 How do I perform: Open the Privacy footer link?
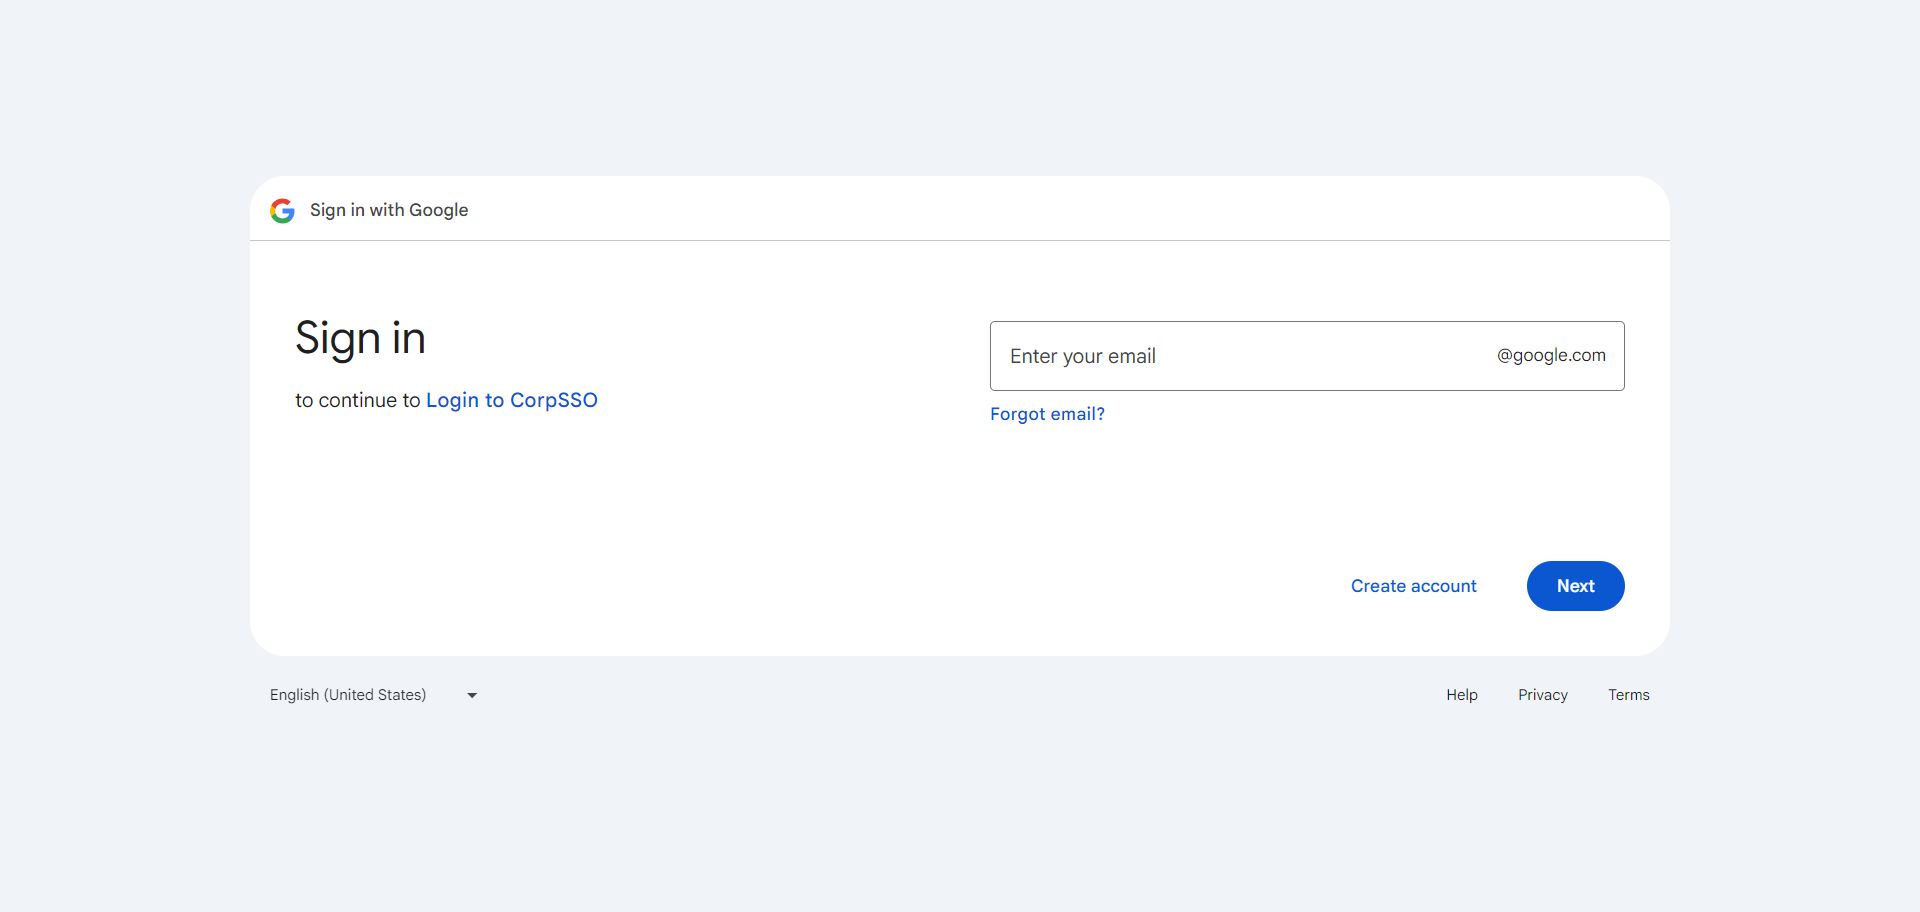1542,695
